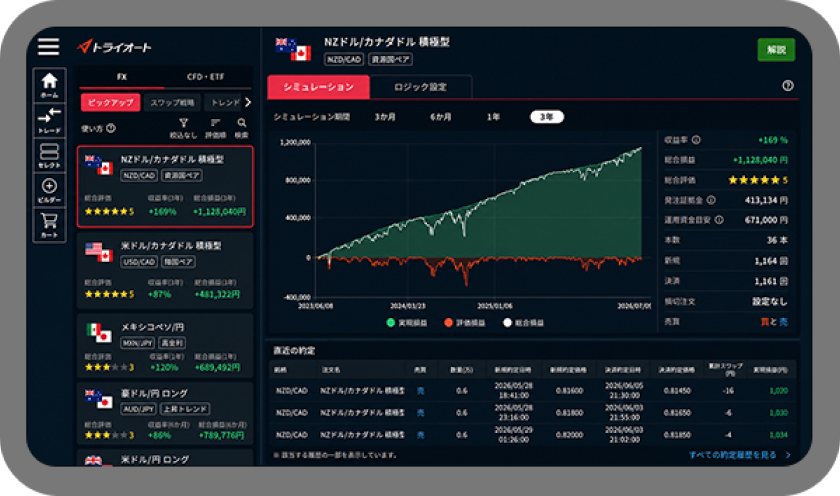Click the +1,128,040 円 total profit value
840x496 pixels.
(760, 160)
